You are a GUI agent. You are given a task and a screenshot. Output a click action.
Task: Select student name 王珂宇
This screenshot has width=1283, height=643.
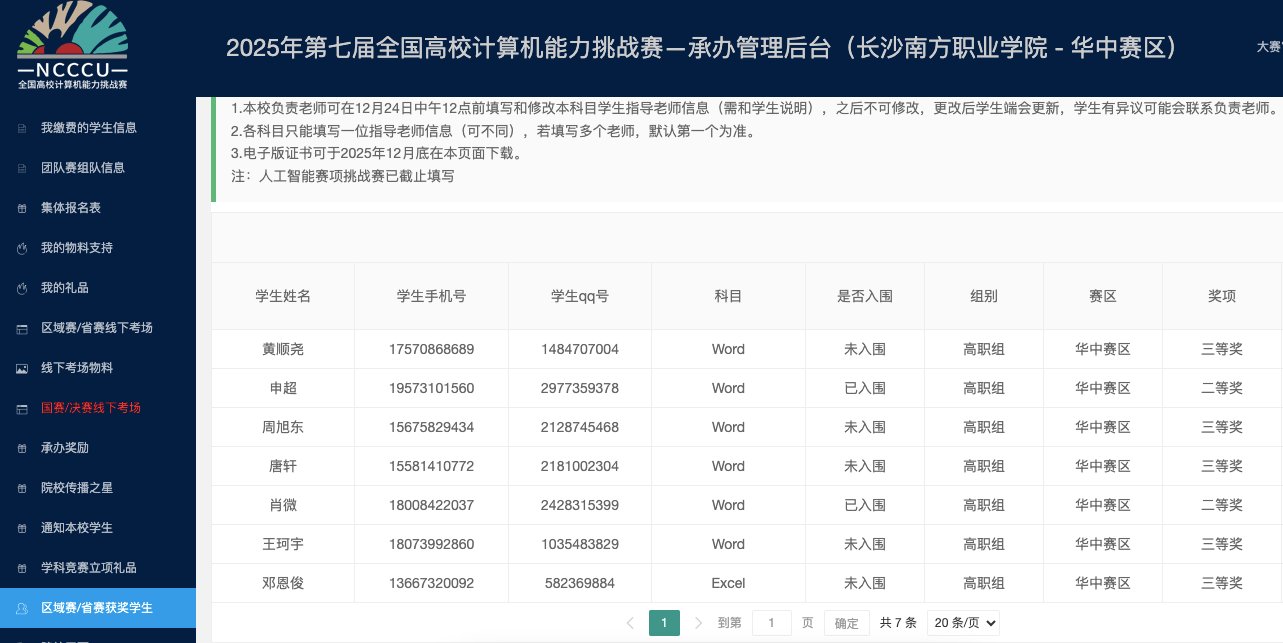(x=283, y=544)
